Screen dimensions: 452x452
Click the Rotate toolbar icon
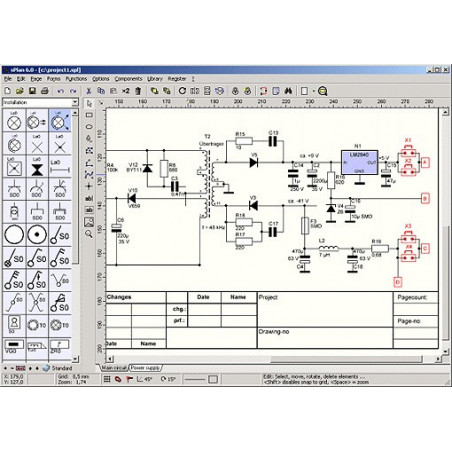click(182, 91)
